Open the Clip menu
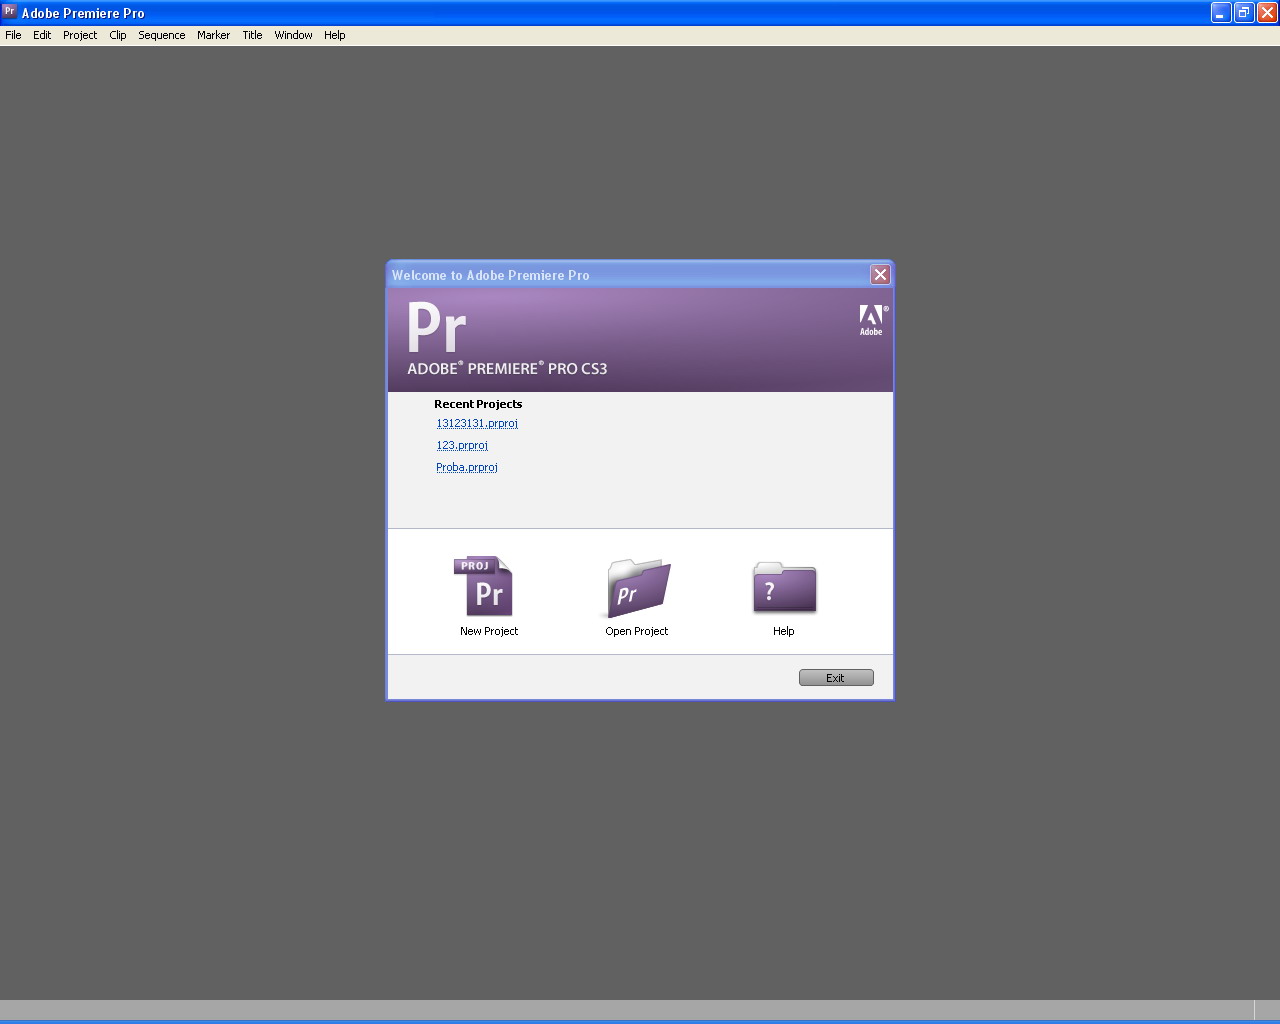Screen dimensions: 1280x1024 (118, 35)
